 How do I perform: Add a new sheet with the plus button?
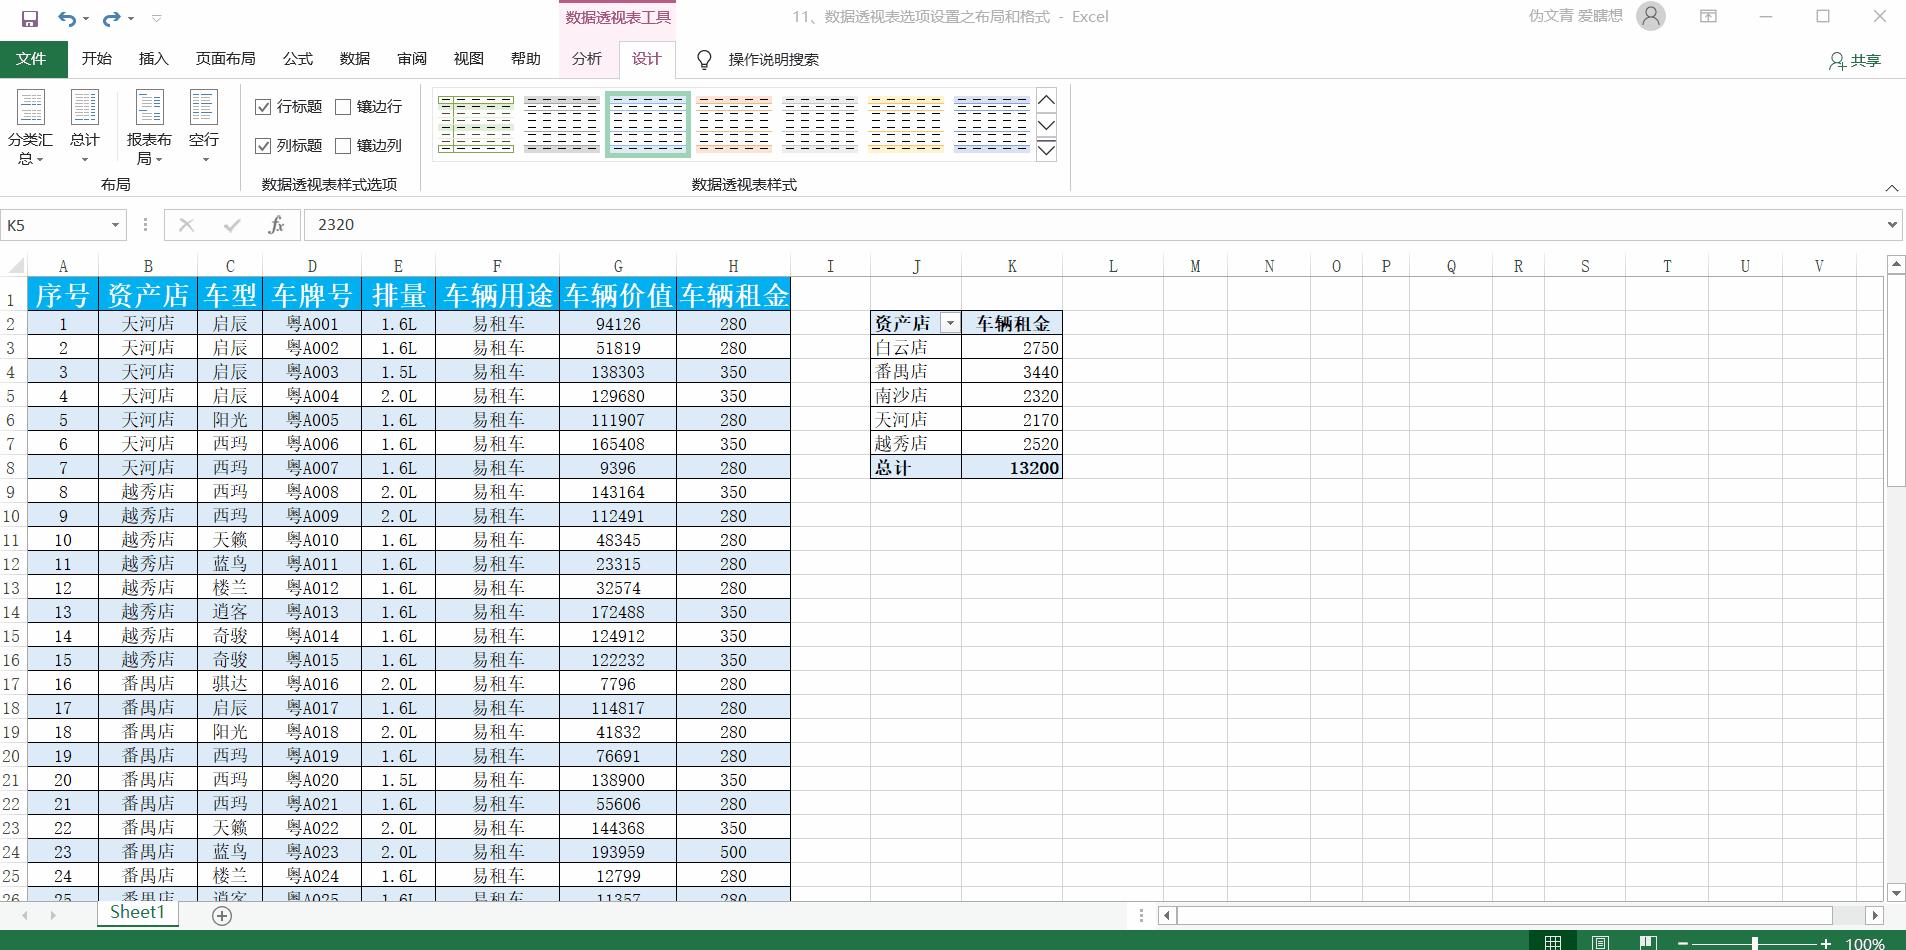point(222,916)
